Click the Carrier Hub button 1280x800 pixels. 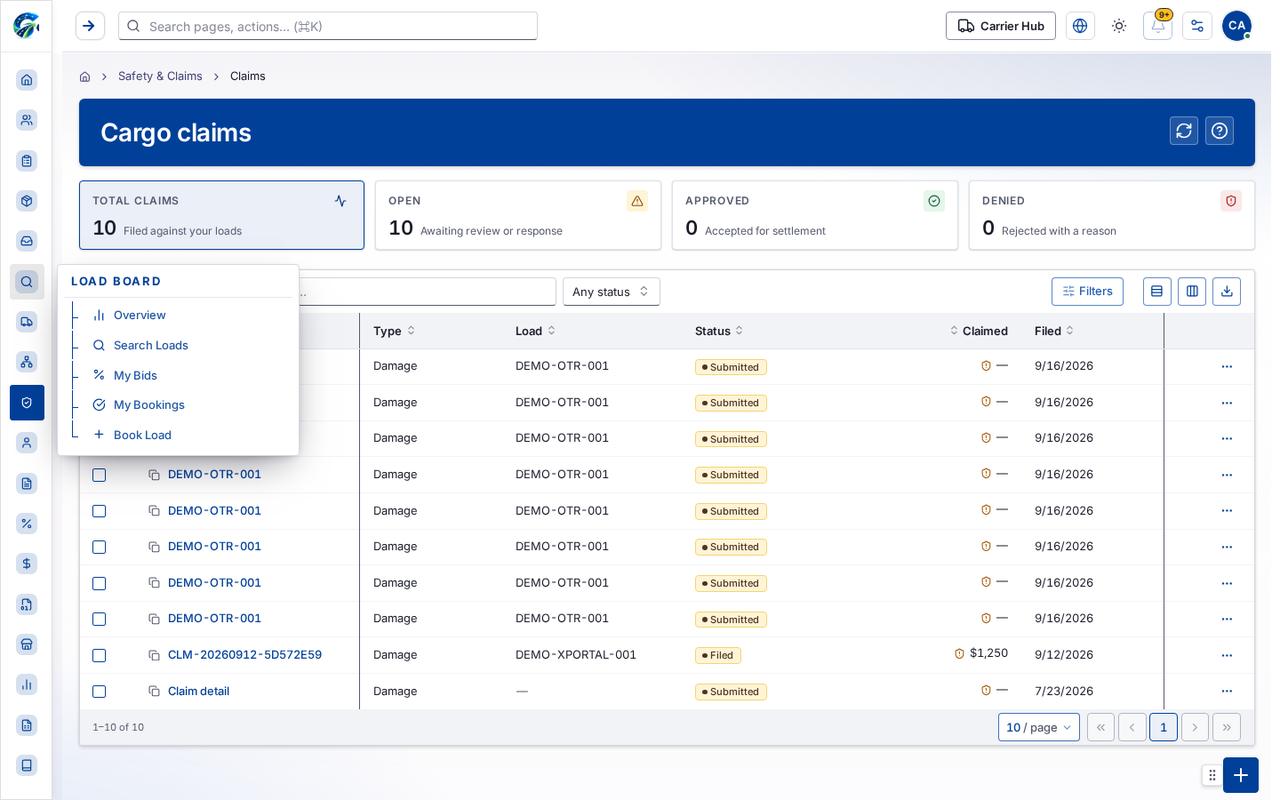click(1001, 26)
